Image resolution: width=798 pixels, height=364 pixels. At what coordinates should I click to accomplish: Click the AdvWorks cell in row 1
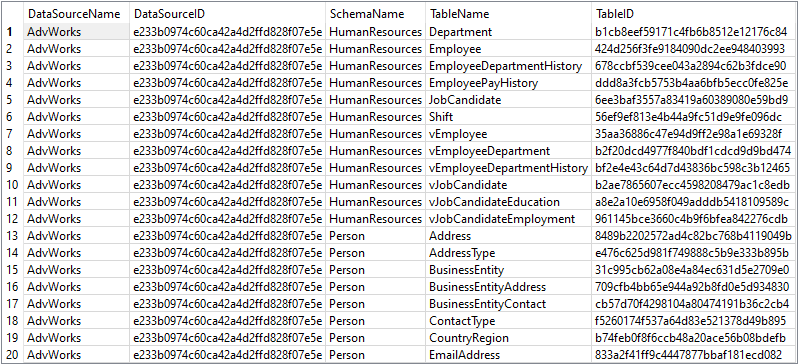click(76, 32)
